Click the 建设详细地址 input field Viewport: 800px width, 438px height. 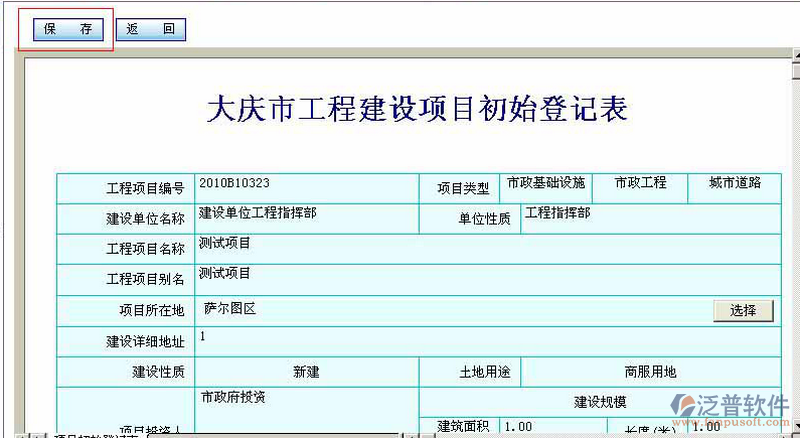(487, 341)
